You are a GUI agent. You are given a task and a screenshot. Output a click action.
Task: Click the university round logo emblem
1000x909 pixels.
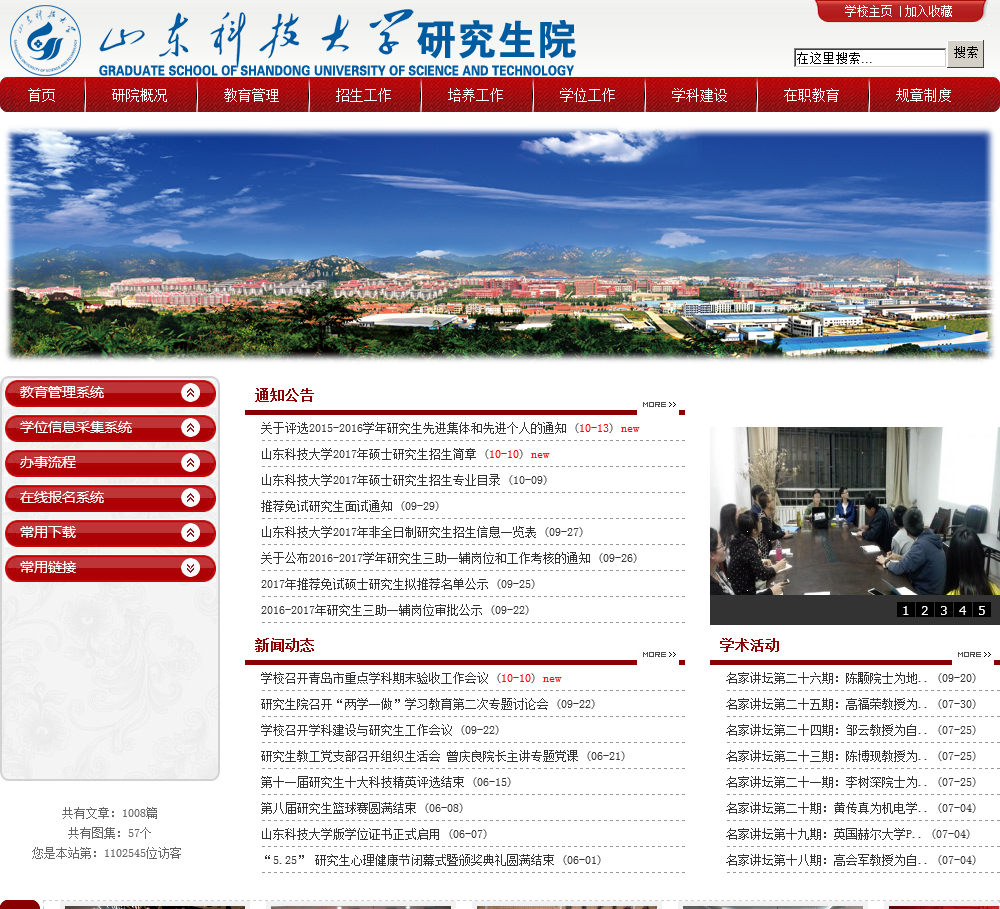45,40
